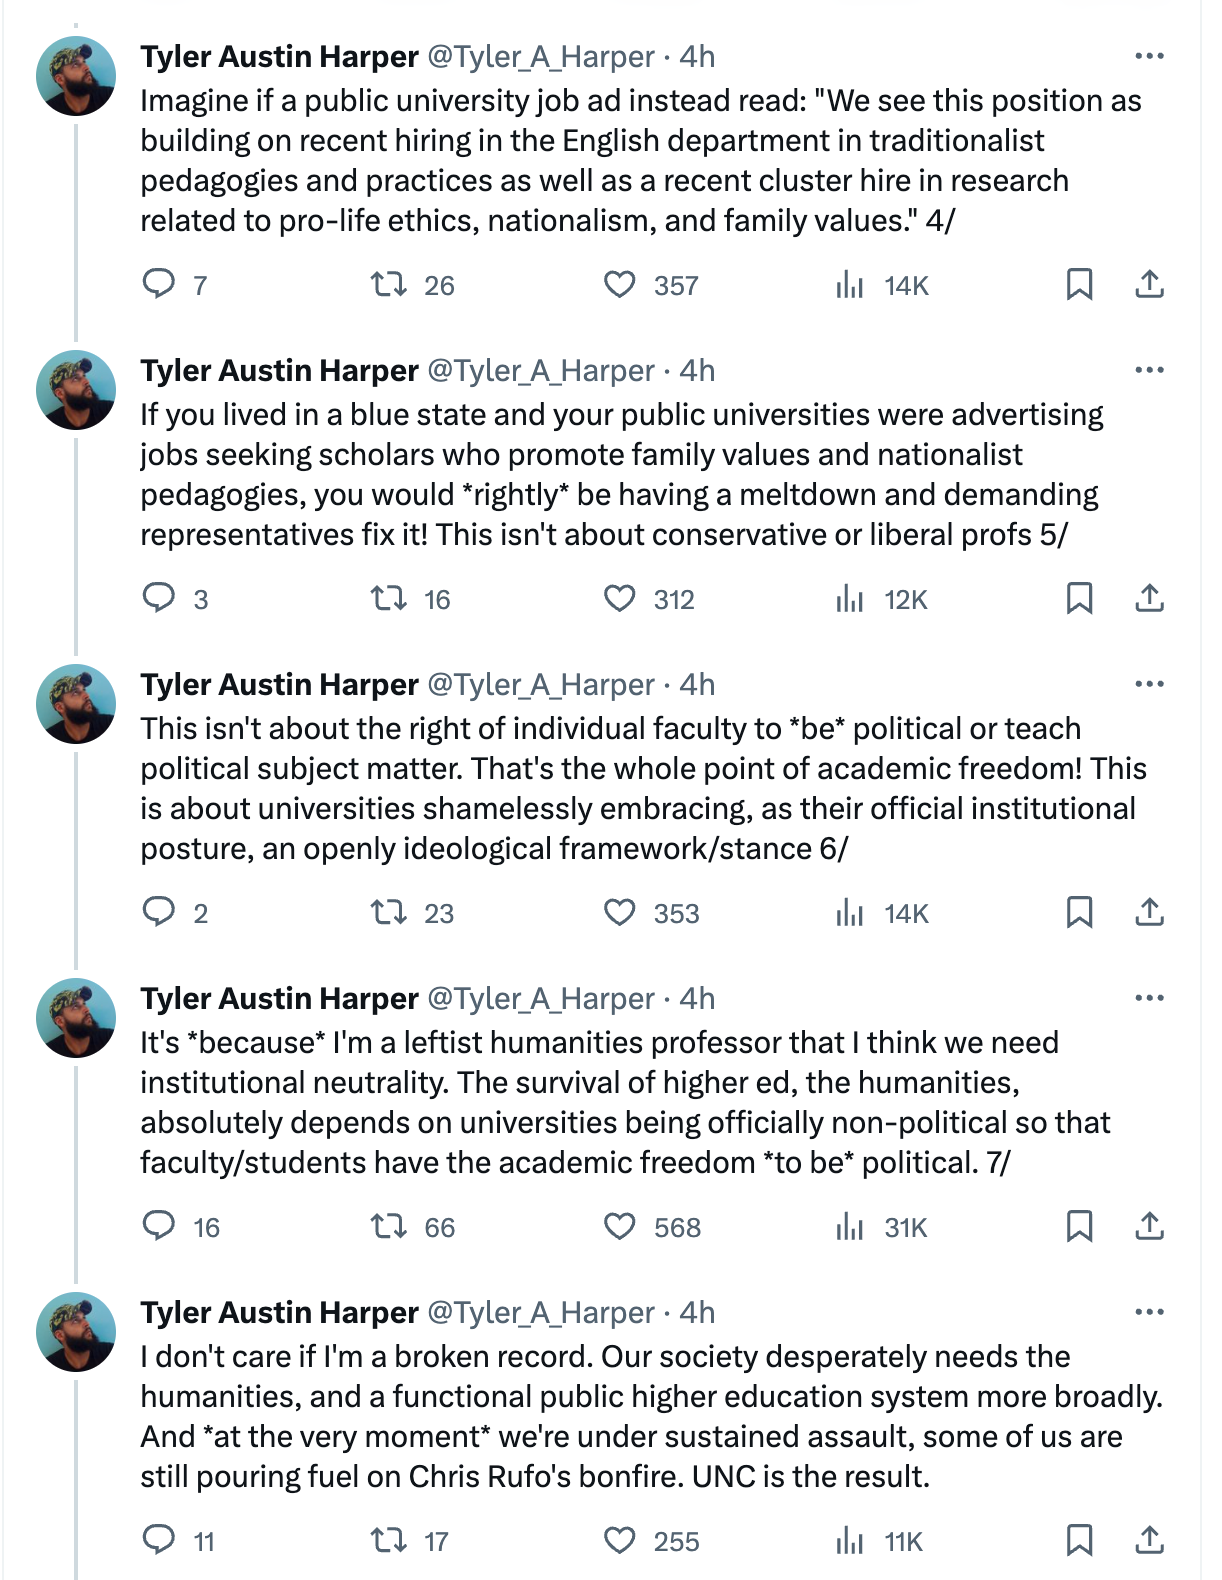Open the more options menu on the last tweet
The height and width of the screenshot is (1580, 1222).
(1150, 1312)
